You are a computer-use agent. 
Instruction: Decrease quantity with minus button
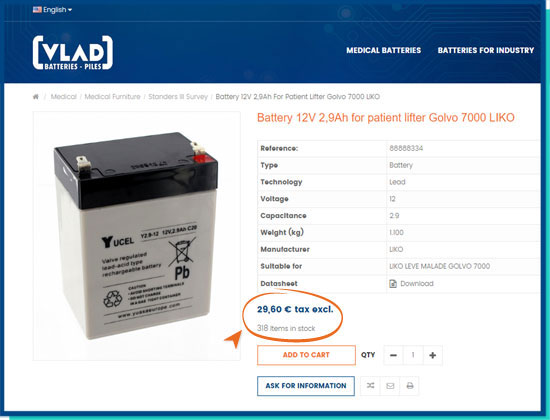pyautogui.click(x=394, y=355)
